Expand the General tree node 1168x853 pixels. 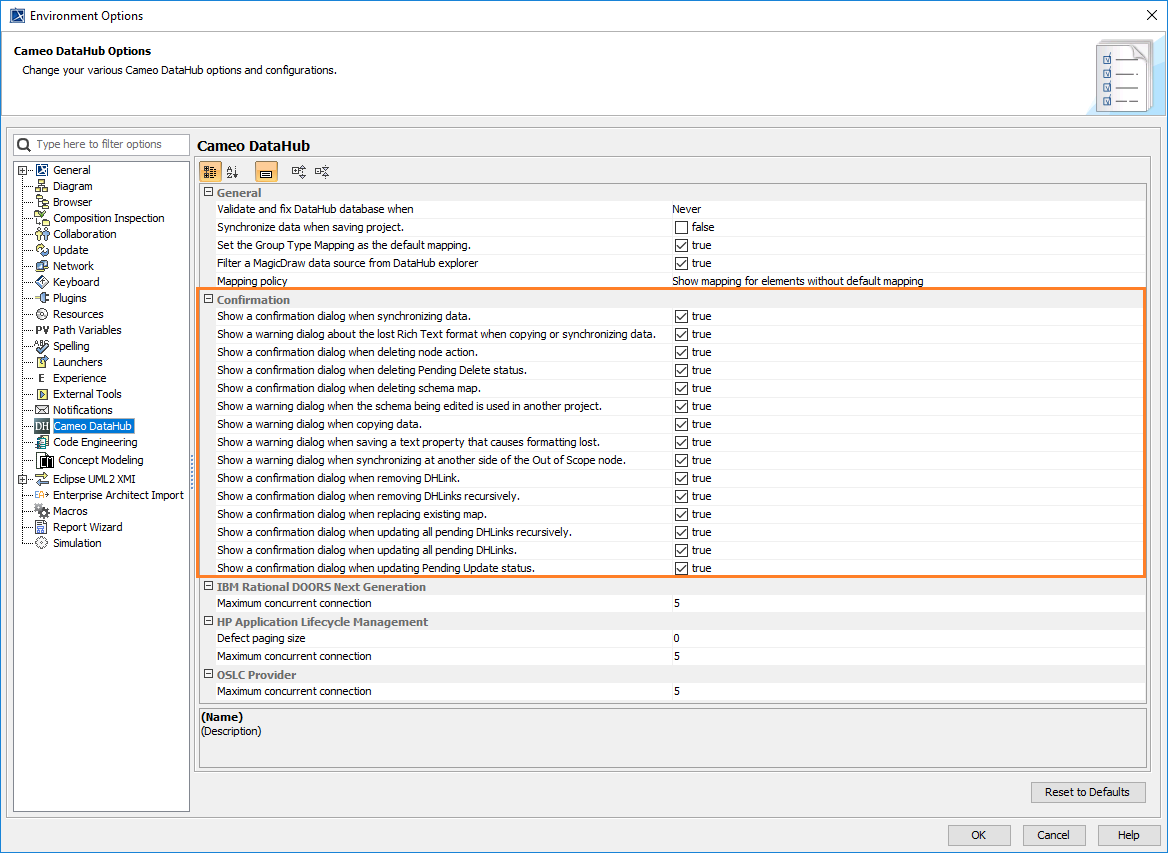[22, 171]
